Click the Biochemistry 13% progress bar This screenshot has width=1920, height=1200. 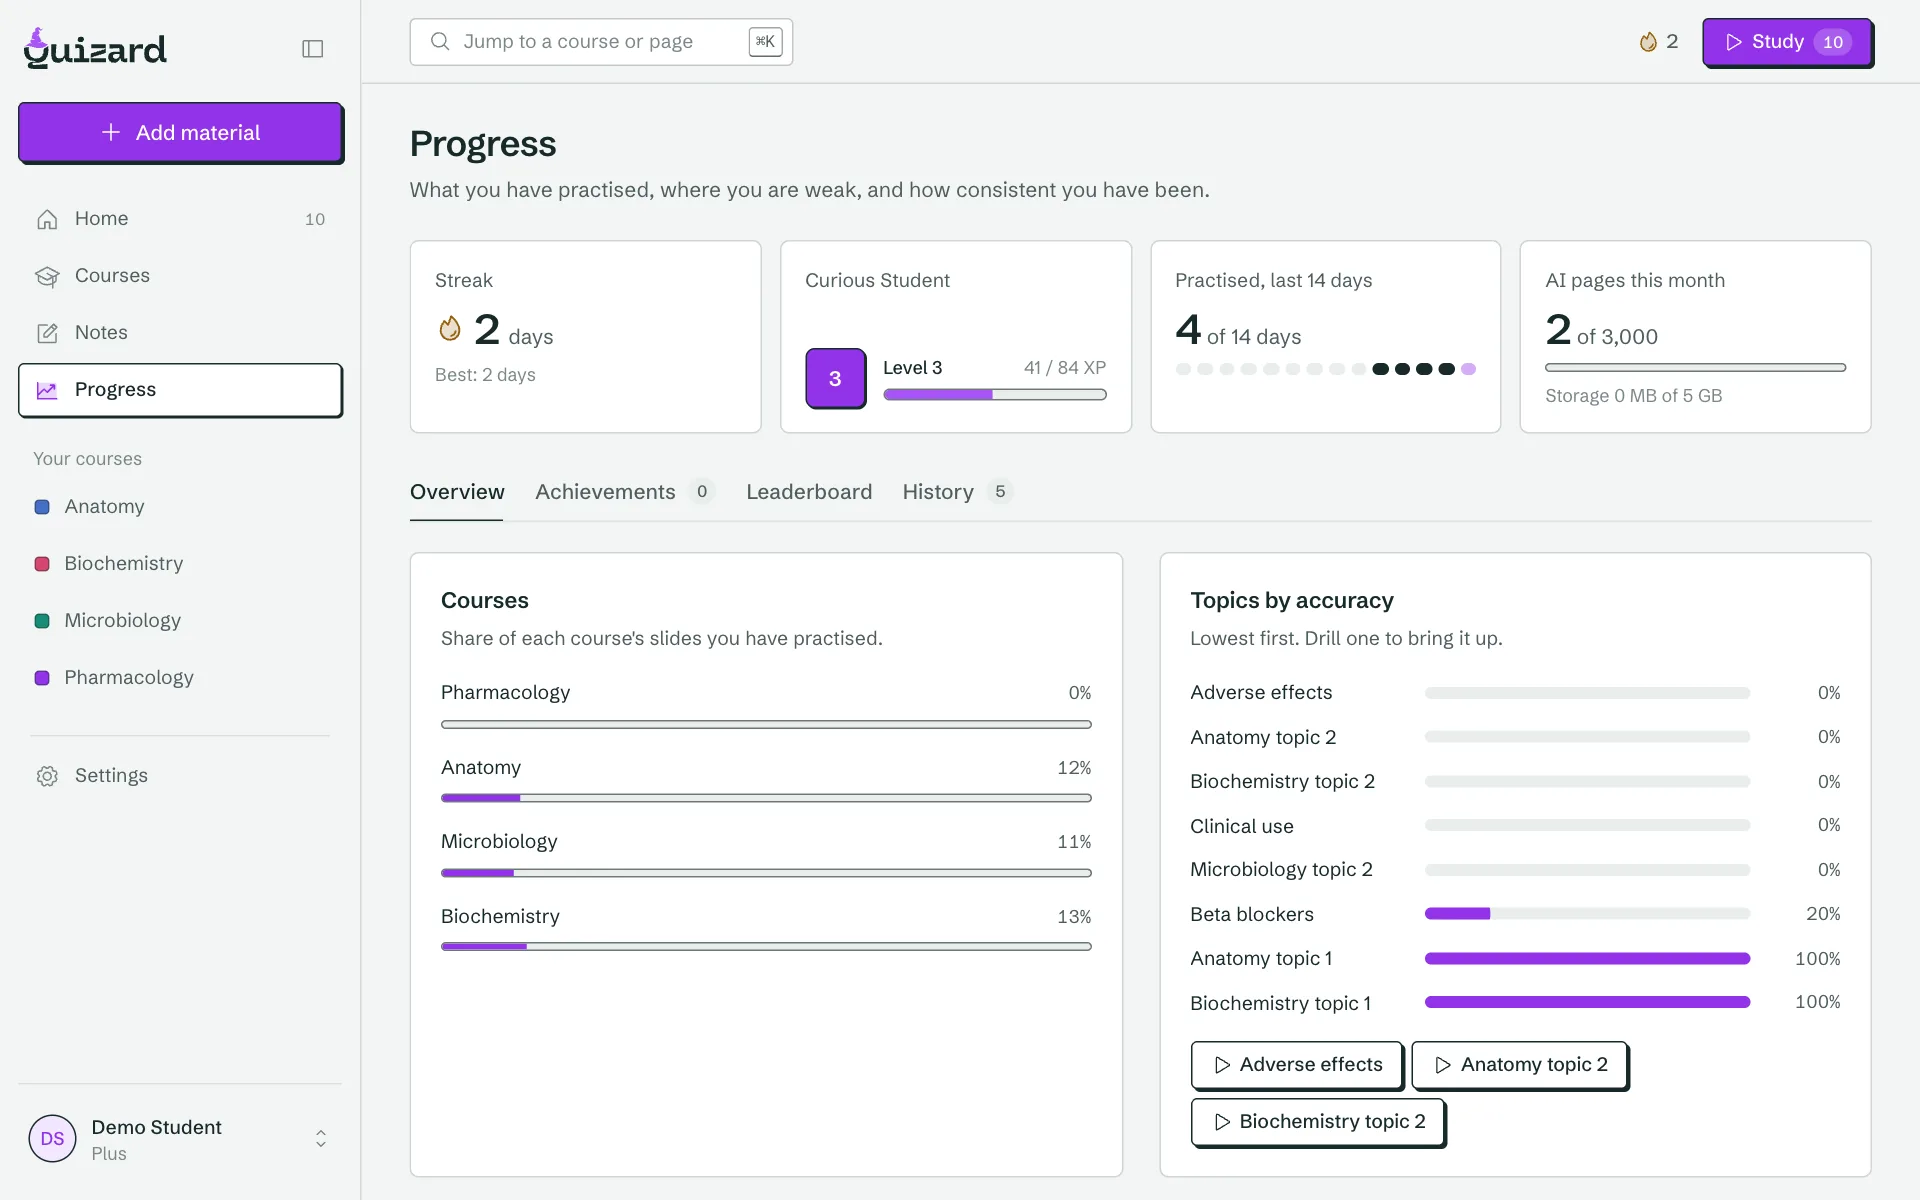(766, 946)
